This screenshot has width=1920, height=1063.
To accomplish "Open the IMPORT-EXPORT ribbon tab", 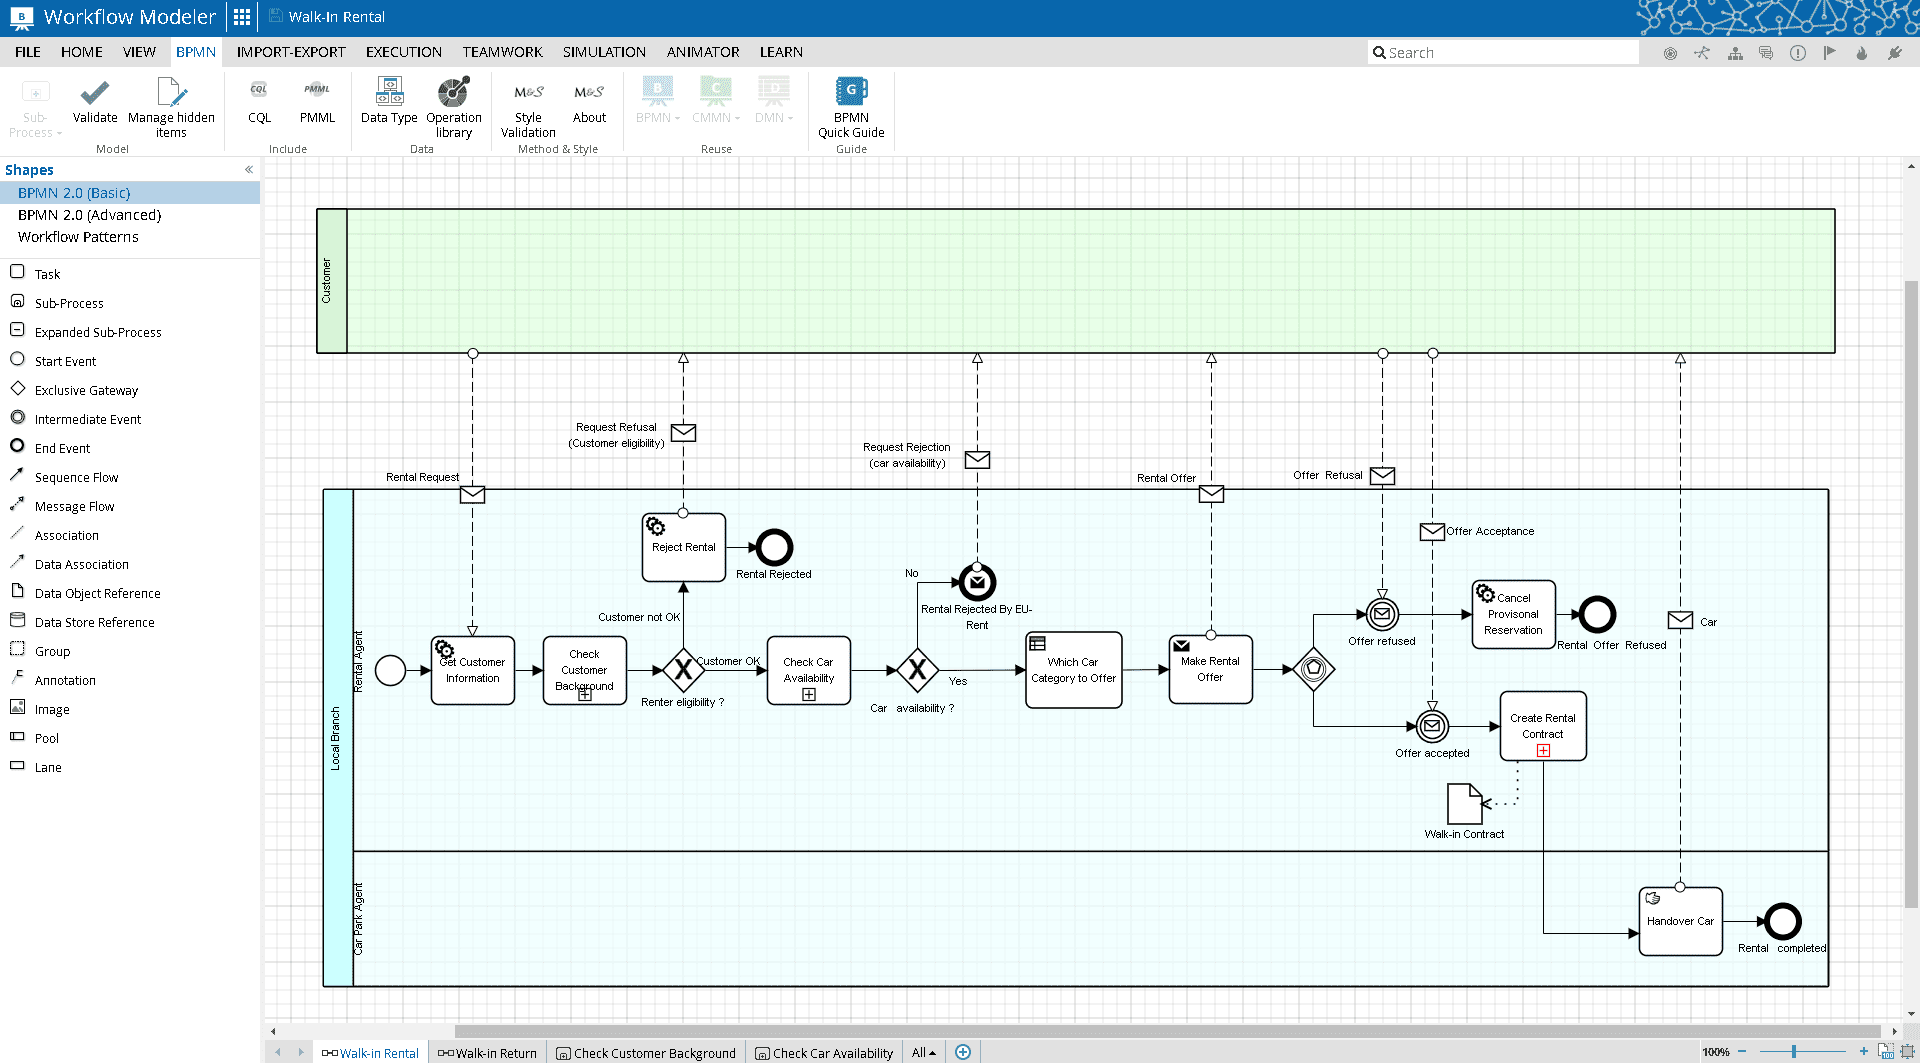I will [291, 52].
